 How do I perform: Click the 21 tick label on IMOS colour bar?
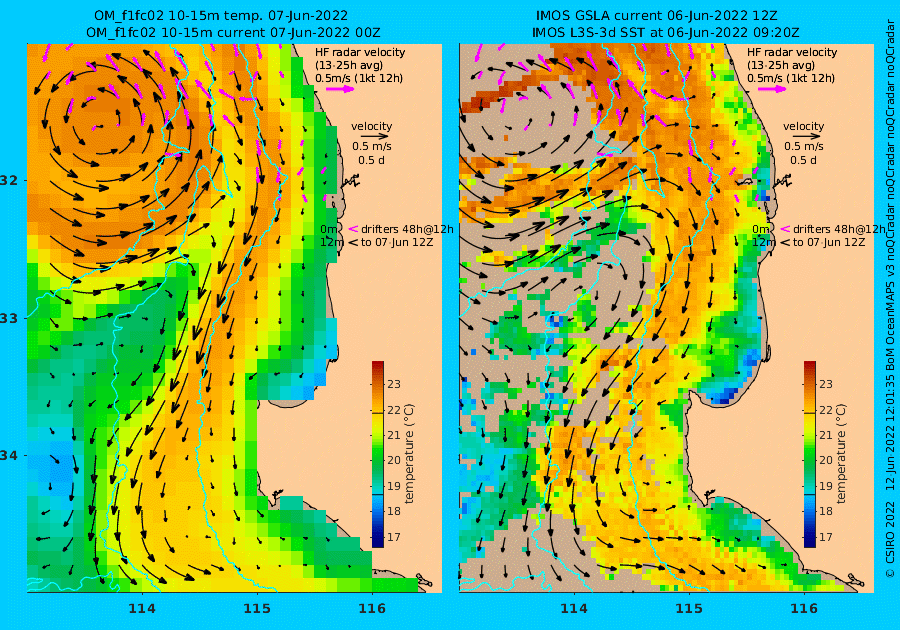click(826, 435)
